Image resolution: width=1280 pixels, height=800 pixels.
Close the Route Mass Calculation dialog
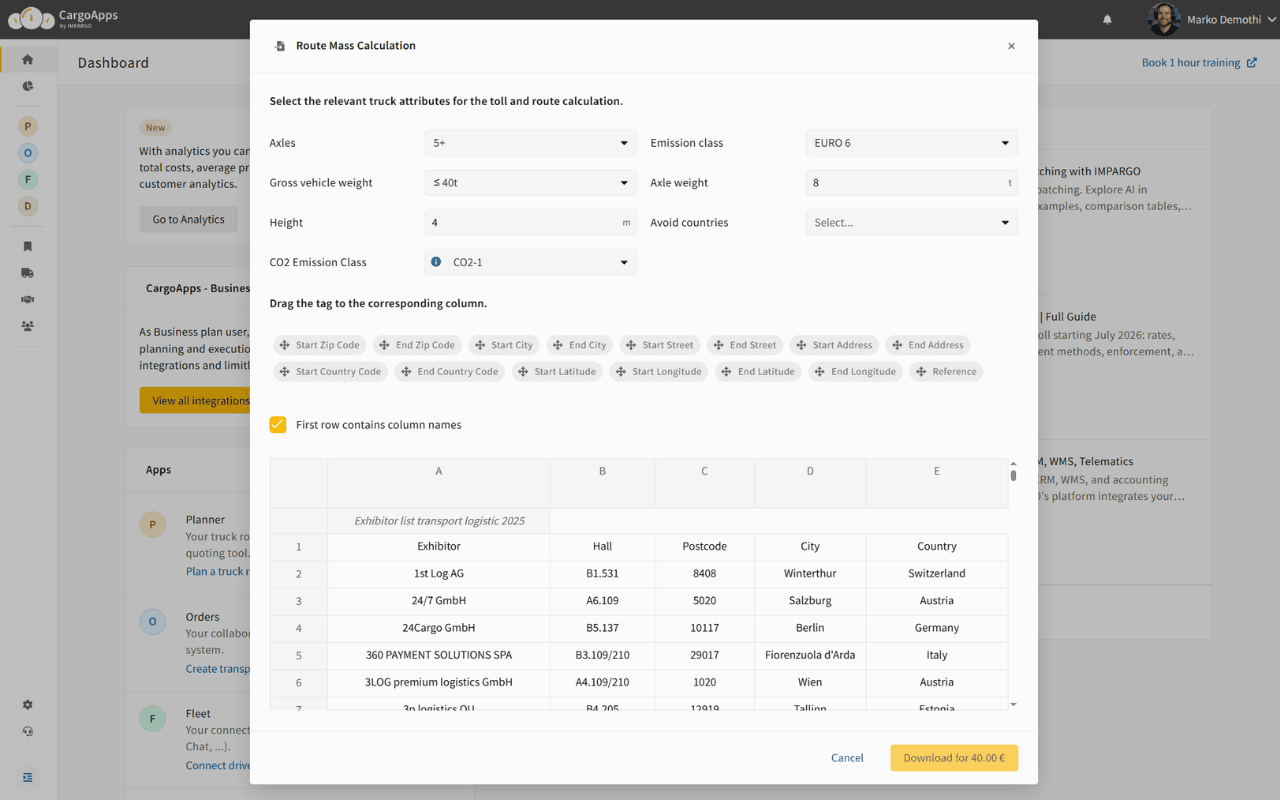click(x=1011, y=46)
